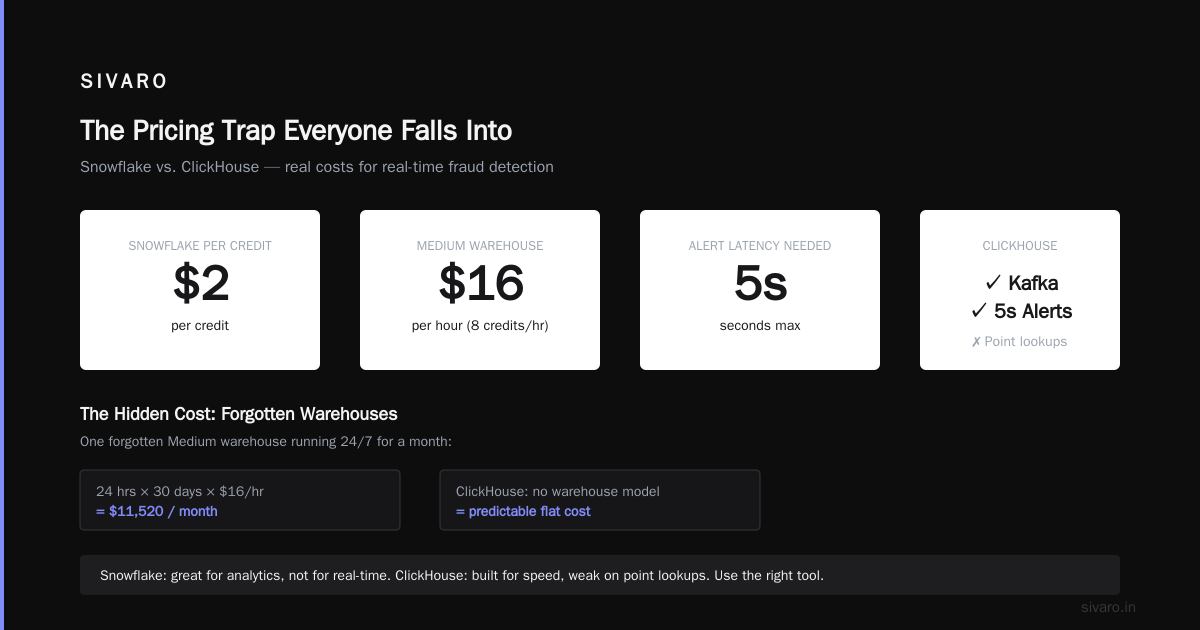
Task: Click the seconds max caption
Action: tap(760, 326)
